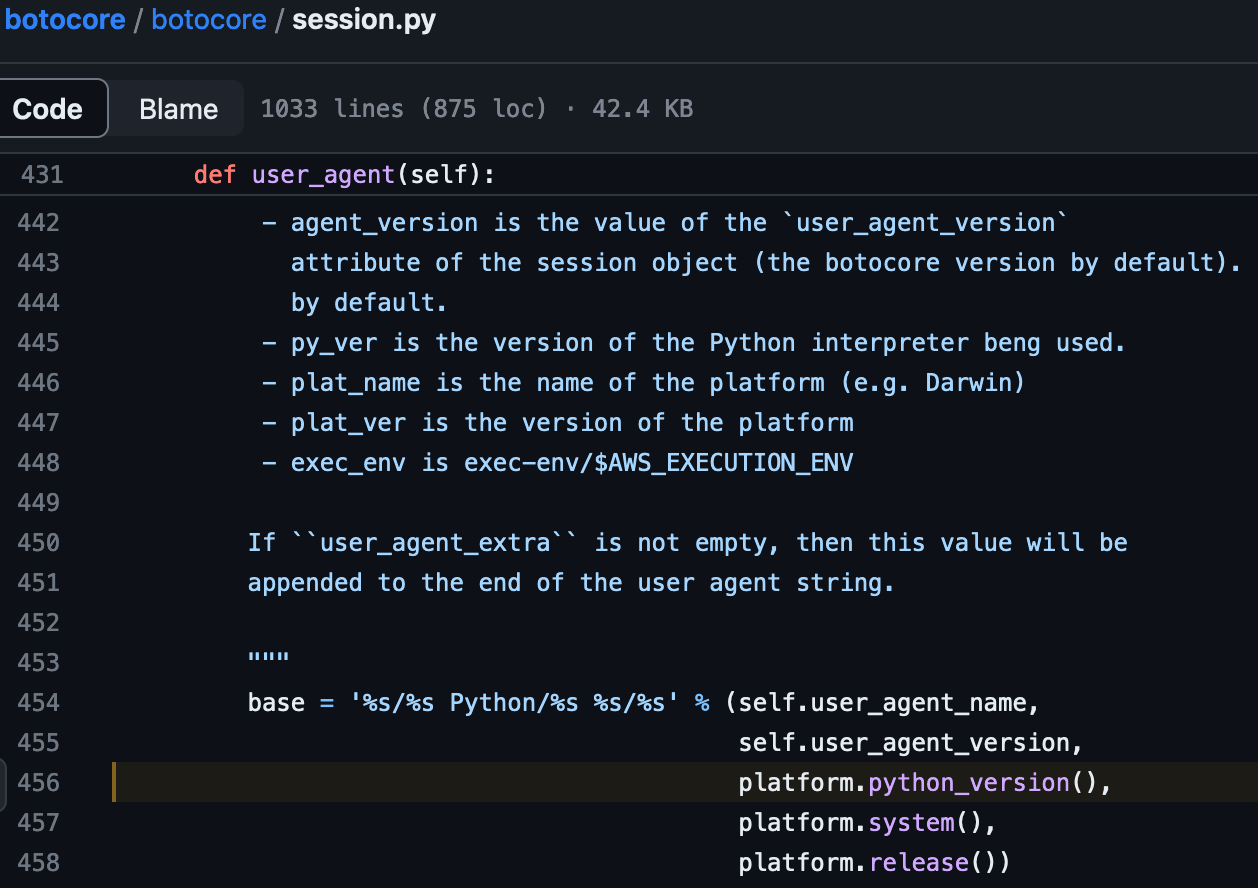Open the botocore repository root link

coord(64,20)
